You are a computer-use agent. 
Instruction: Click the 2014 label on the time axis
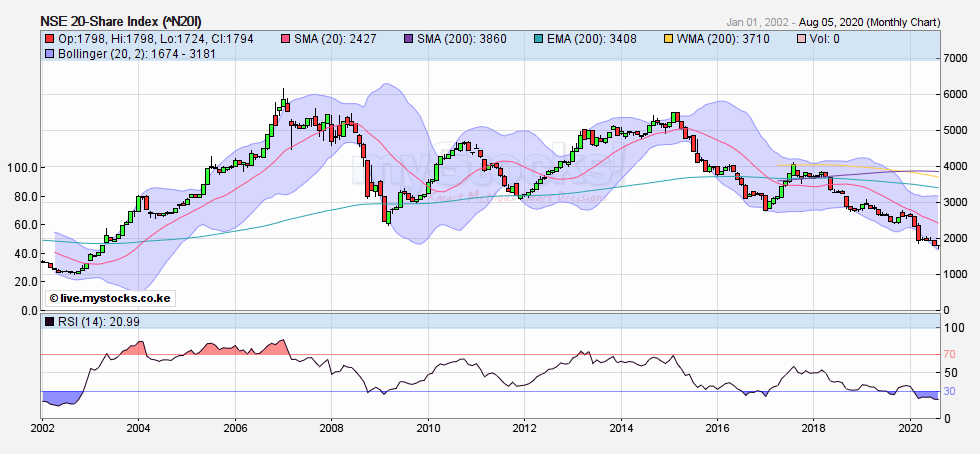tap(621, 428)
